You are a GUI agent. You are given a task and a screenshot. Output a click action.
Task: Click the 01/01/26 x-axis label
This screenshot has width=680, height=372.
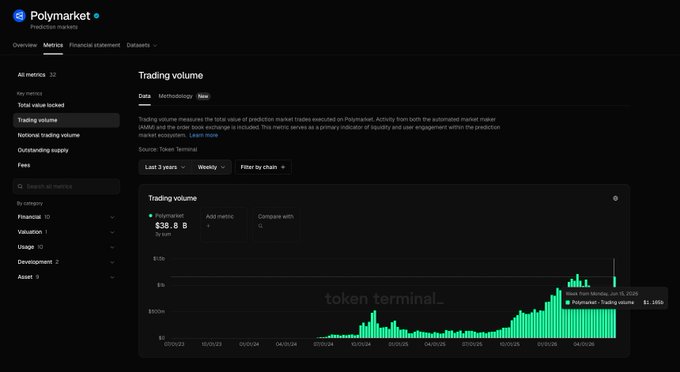(547, 344)
